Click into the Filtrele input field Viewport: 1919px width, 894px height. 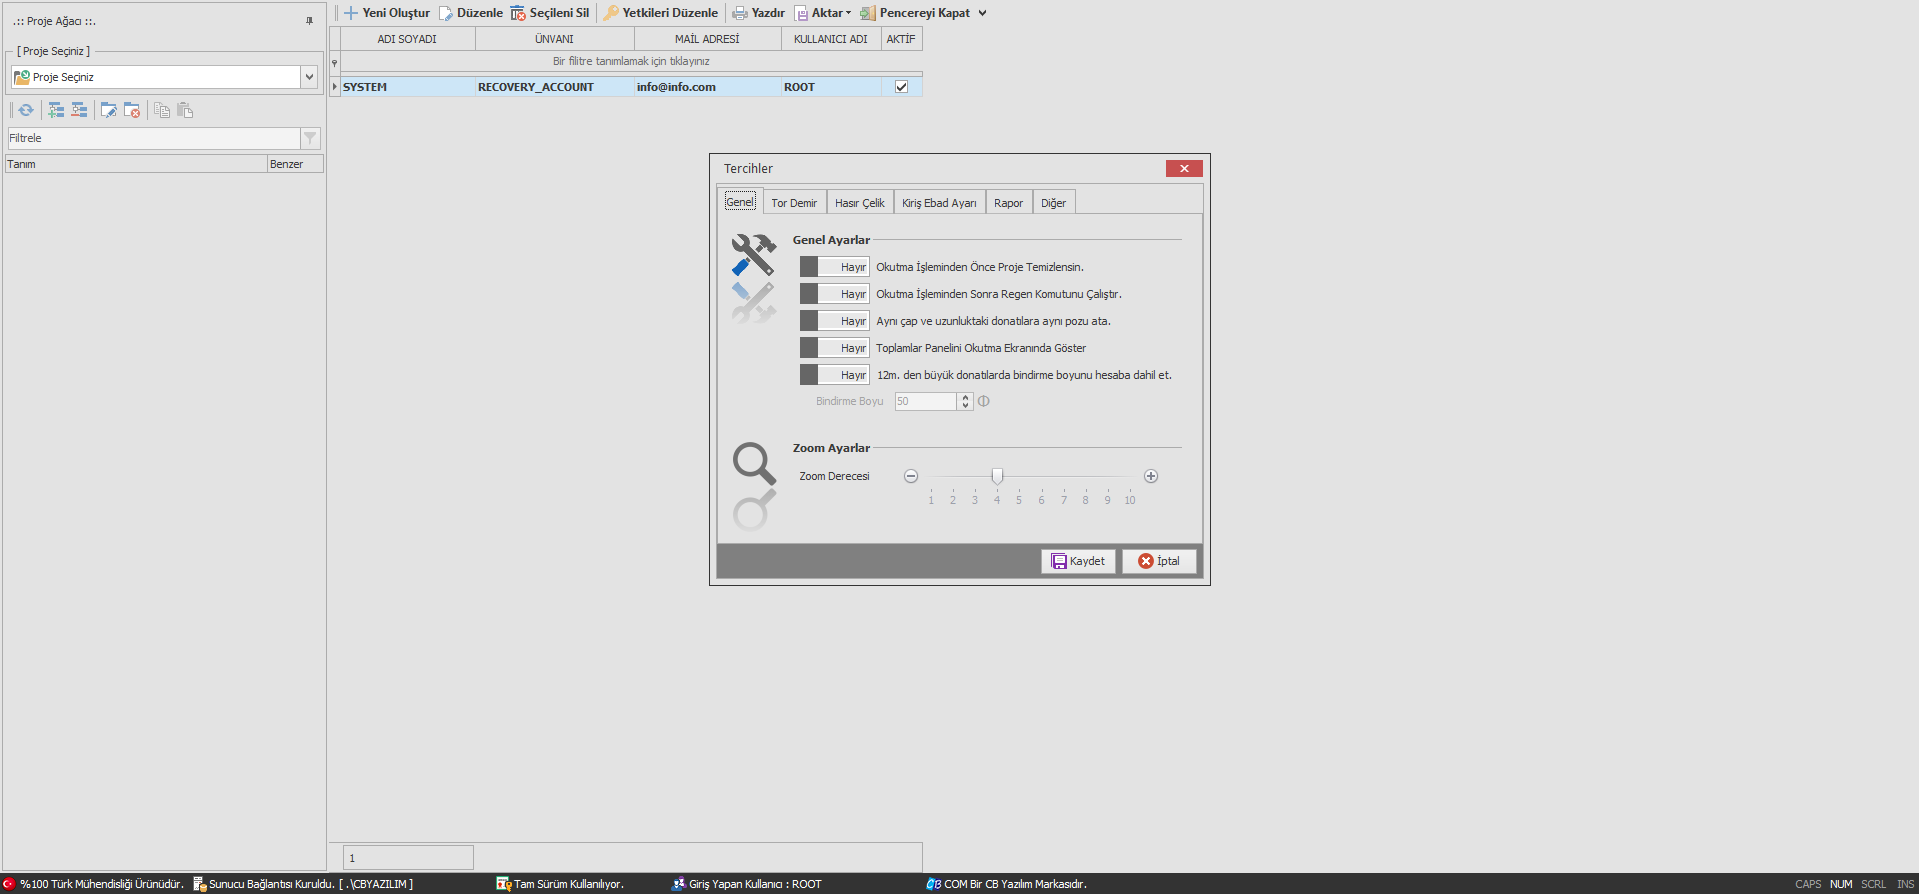[x=154, y=138]
